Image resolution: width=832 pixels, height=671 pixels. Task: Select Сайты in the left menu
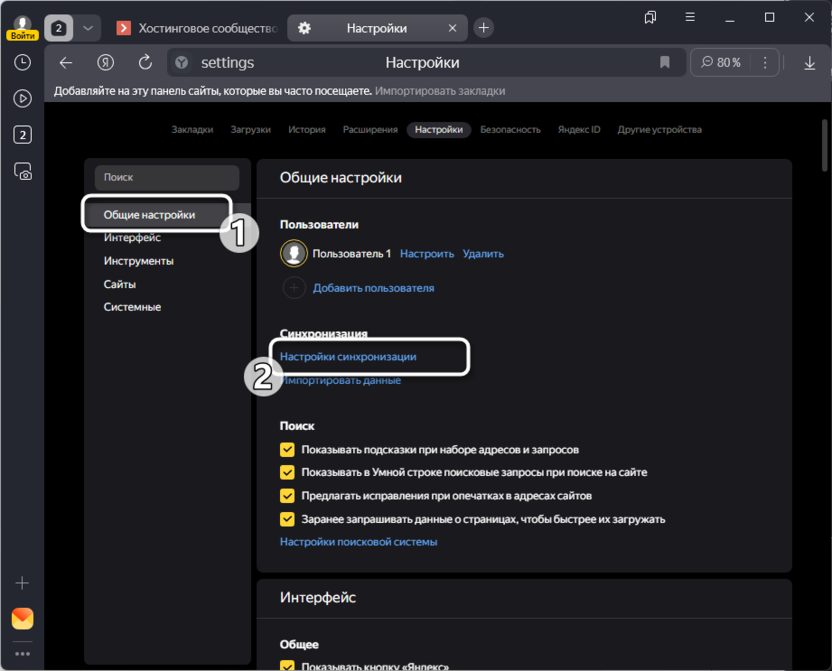119,284
